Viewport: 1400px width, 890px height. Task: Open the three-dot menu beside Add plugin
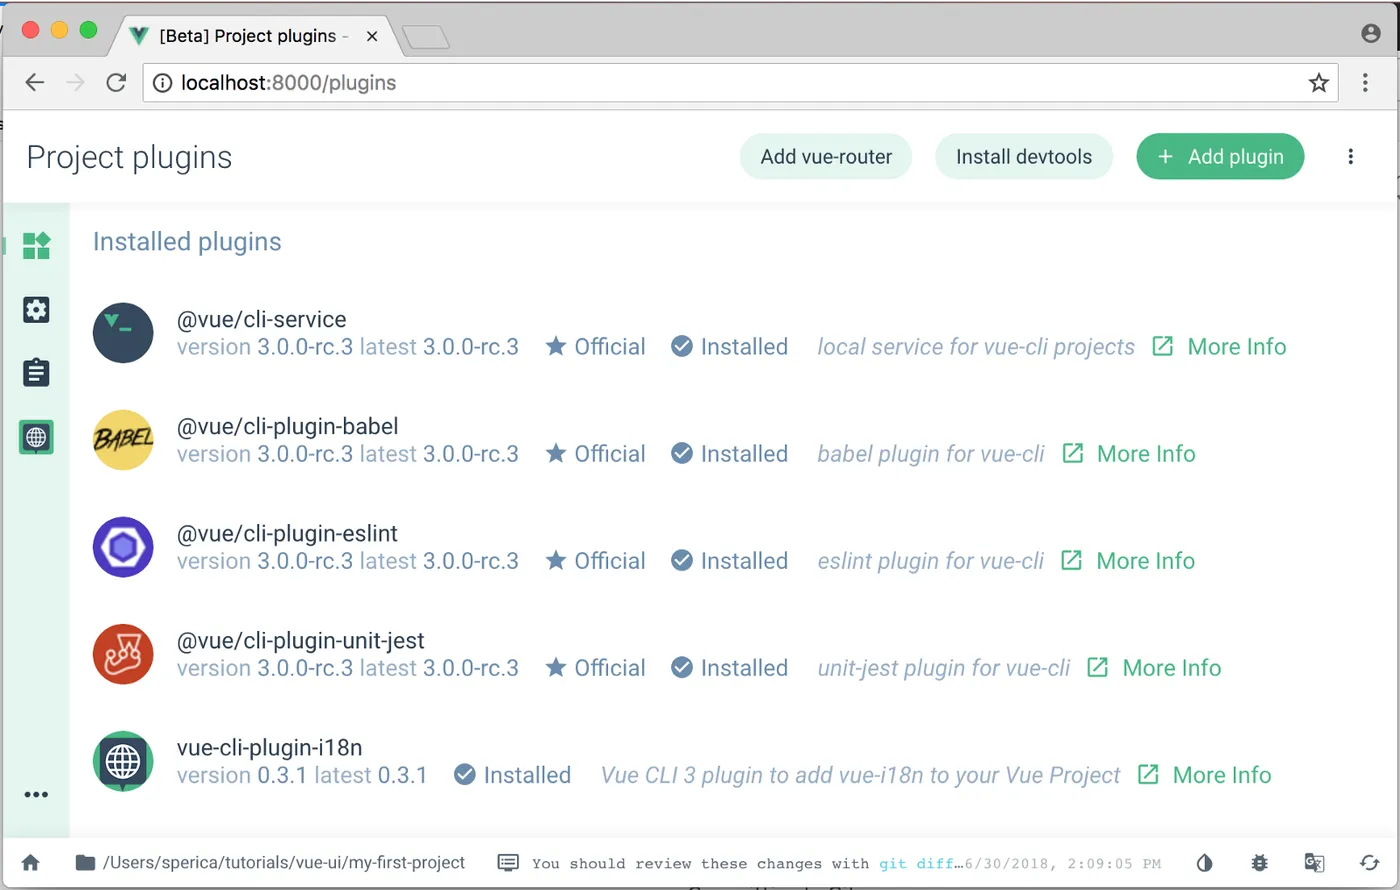1351,157
